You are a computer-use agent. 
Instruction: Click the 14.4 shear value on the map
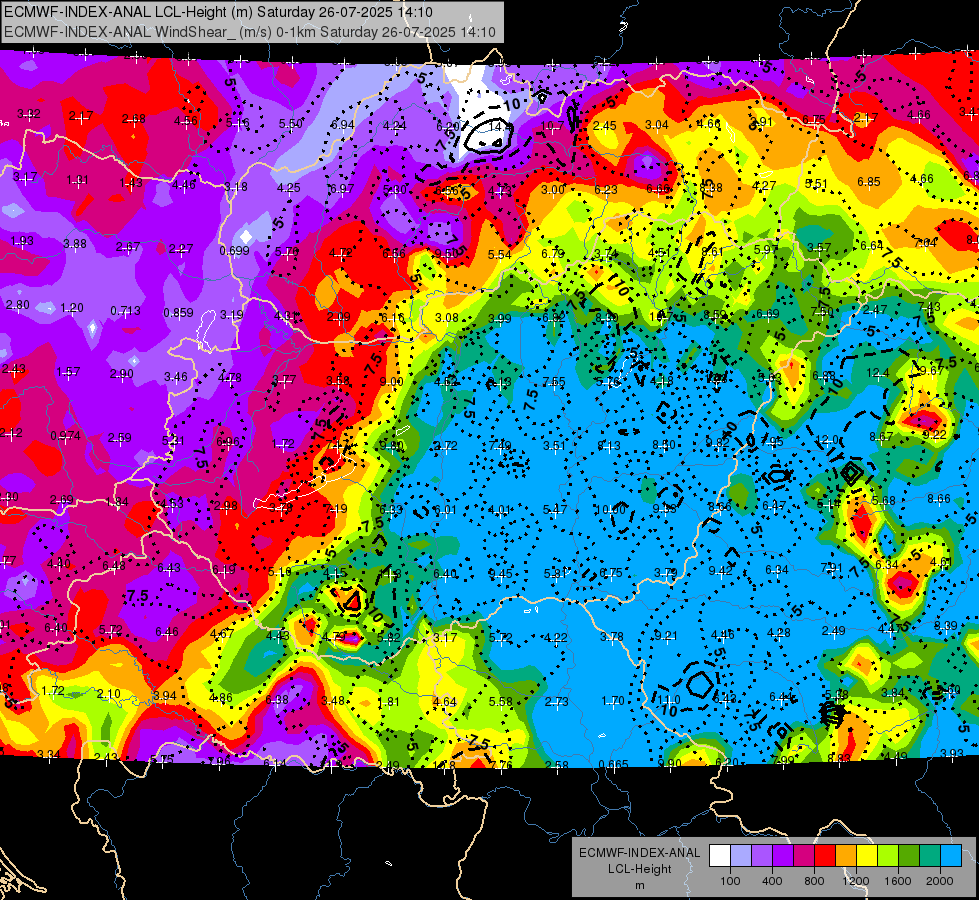(500, 126)
